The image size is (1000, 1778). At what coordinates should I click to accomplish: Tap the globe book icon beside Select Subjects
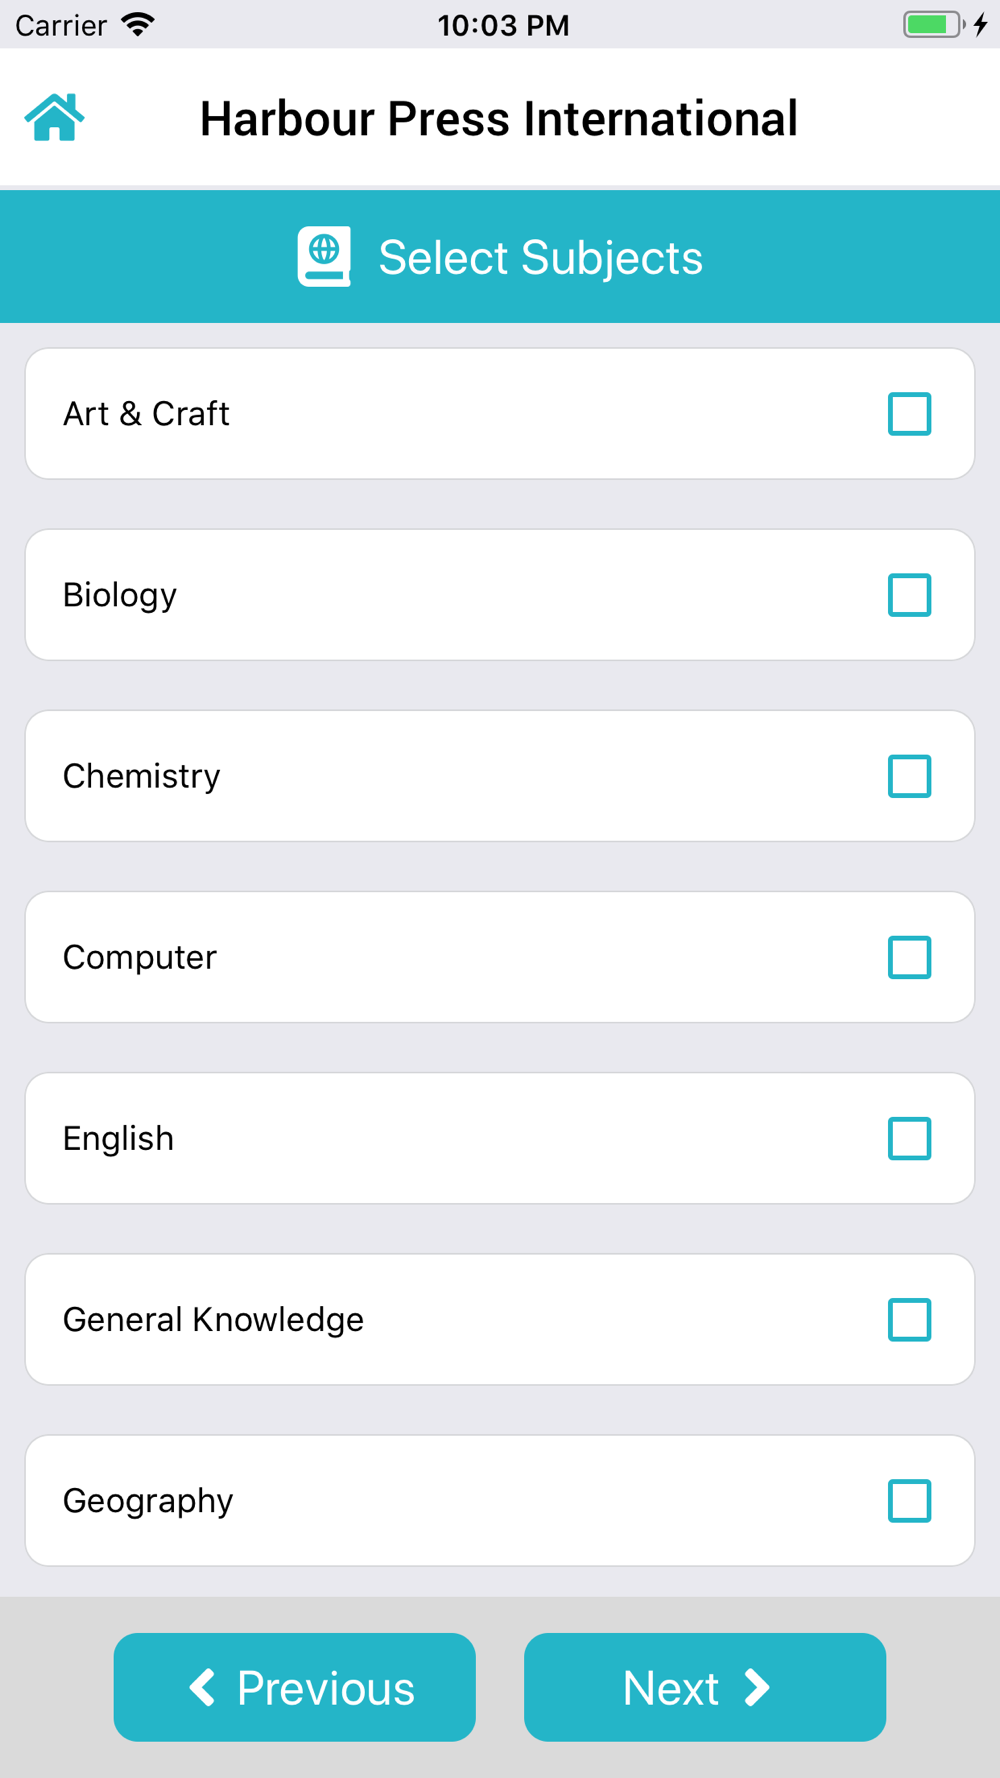(x=324, y=257)
